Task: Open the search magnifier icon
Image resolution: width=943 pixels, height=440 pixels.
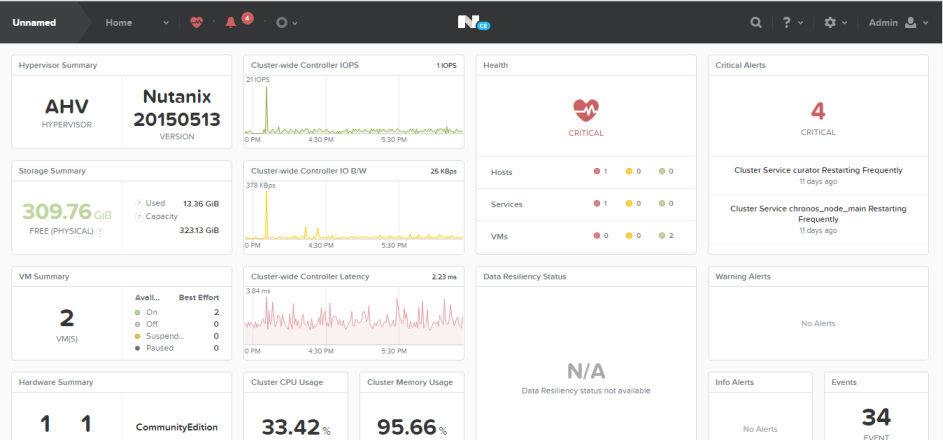Action: pyautogui.click(x=756, y=22)
